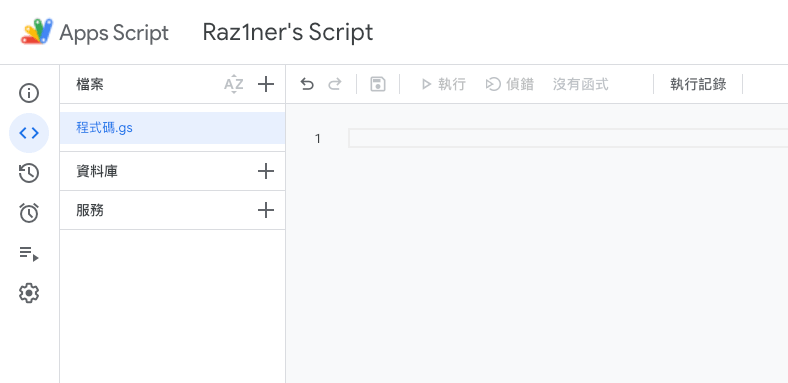
Task: Open the 執行記錄 execution log
Action: [698, 84]
